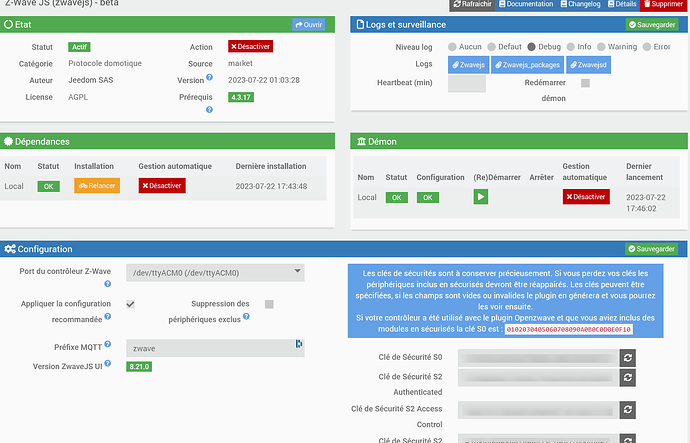Select the Info log level
The width and height of the screenshot is (690, 443).
[571, 47]
